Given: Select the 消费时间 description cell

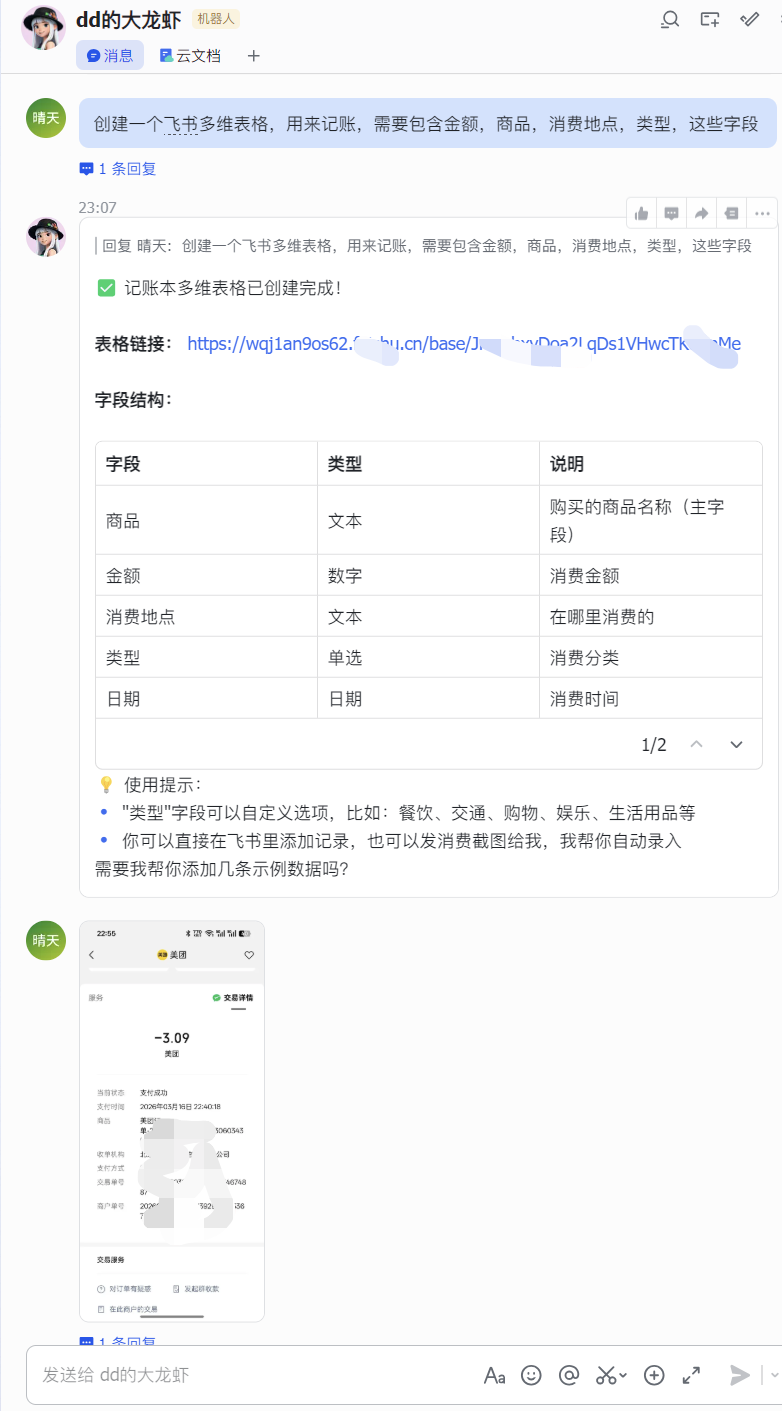Looking at the screenshot, I should [651, 699].
